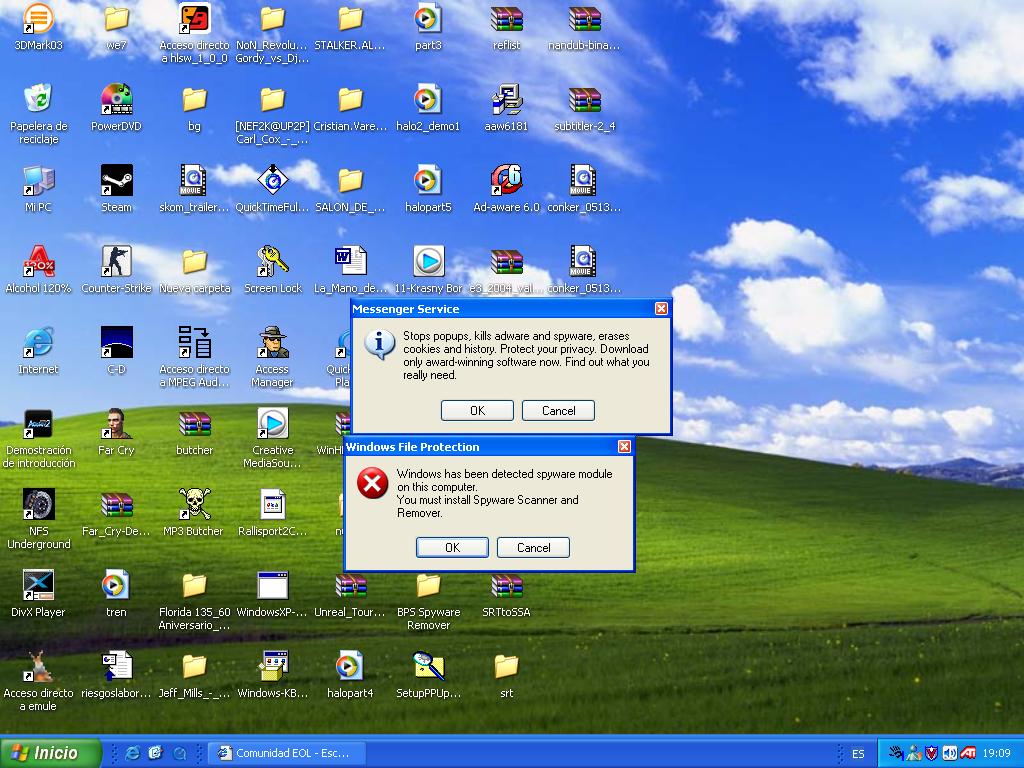Open the DivX Player shortcut

point(38,585)
